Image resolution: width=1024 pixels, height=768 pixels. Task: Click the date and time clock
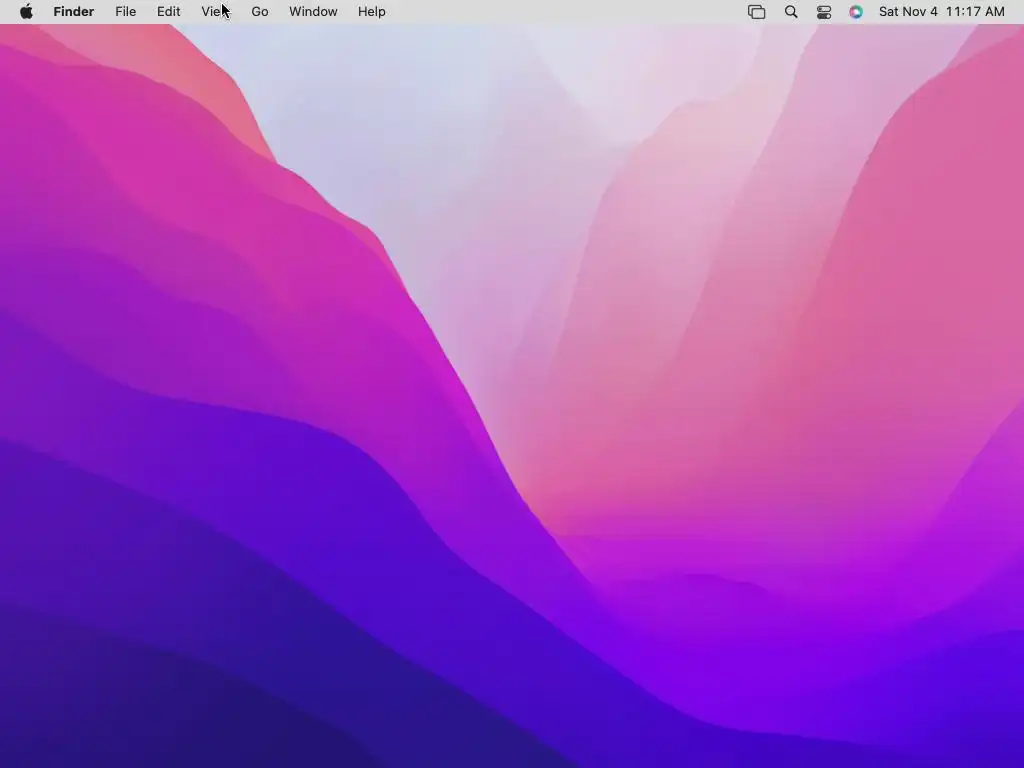click(942, 12)
